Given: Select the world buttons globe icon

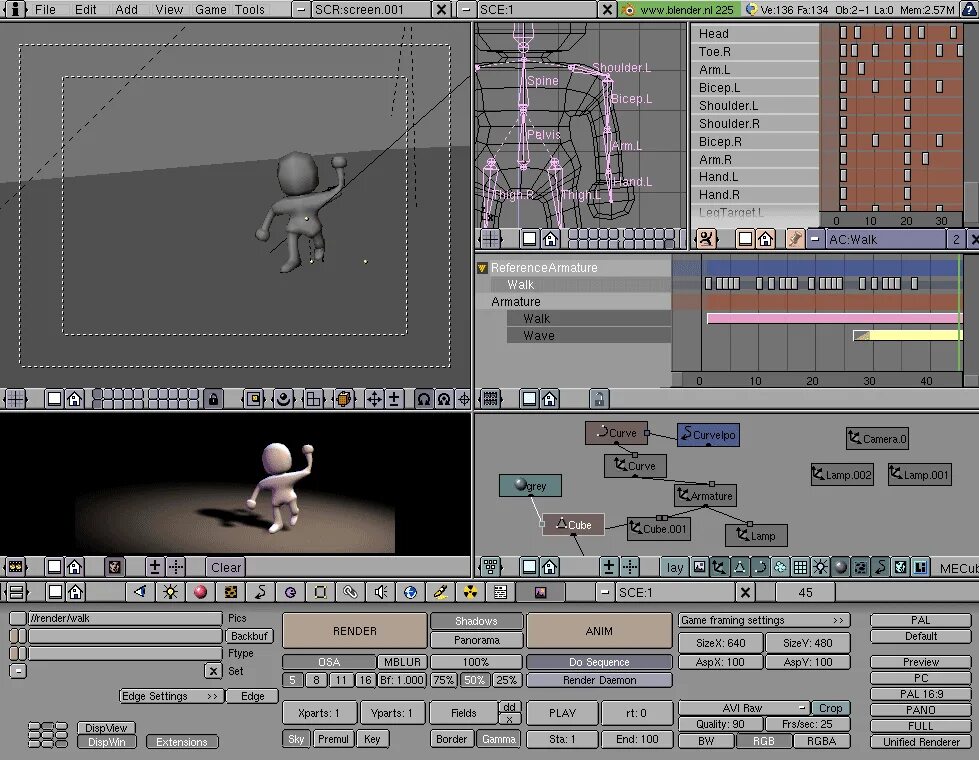Looking at the screenshot, I should (x=410, y=592).
